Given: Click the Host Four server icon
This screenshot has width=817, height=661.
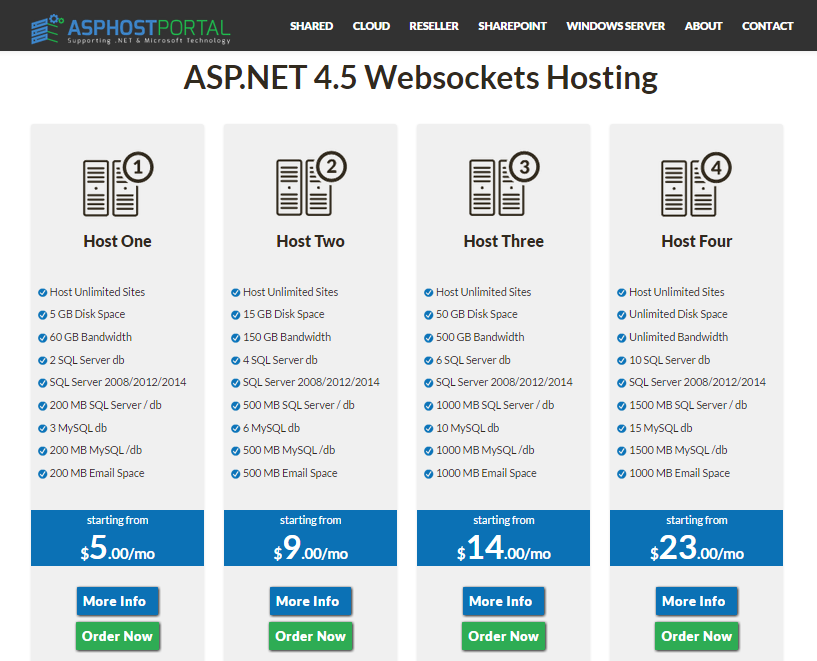Looking at the screenshot, I should [696, 184].
